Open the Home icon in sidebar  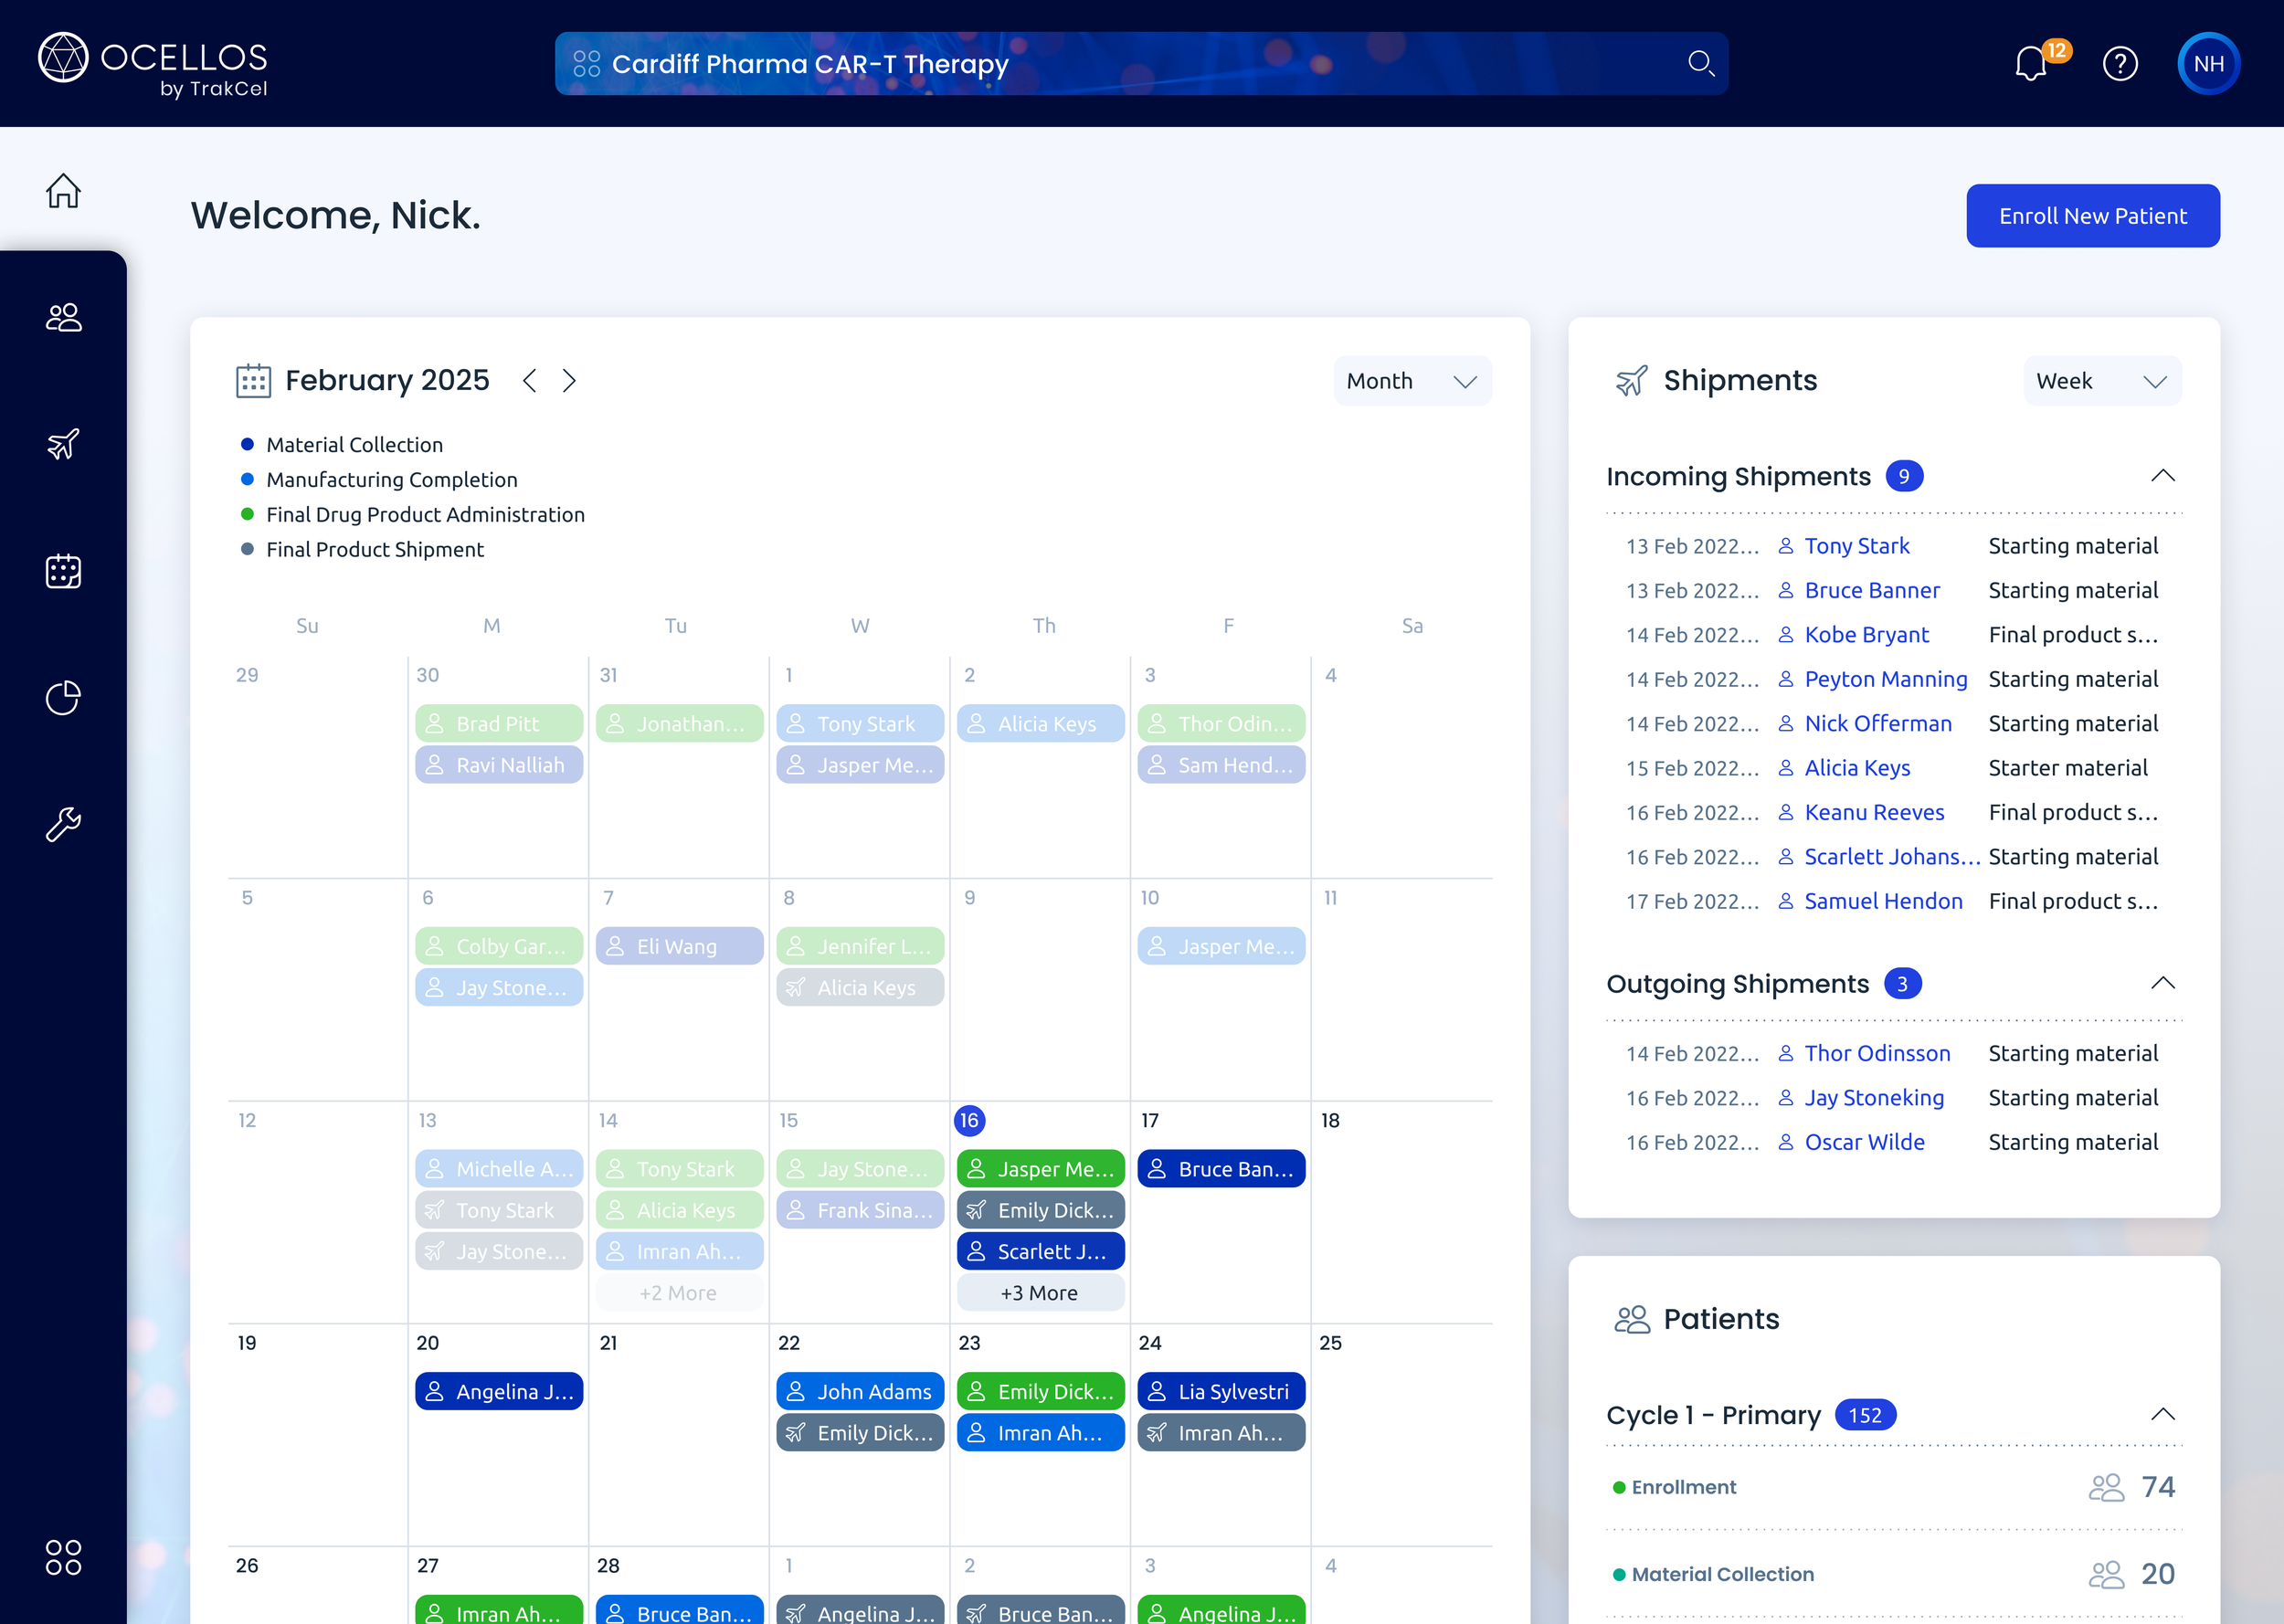[63, 190]
